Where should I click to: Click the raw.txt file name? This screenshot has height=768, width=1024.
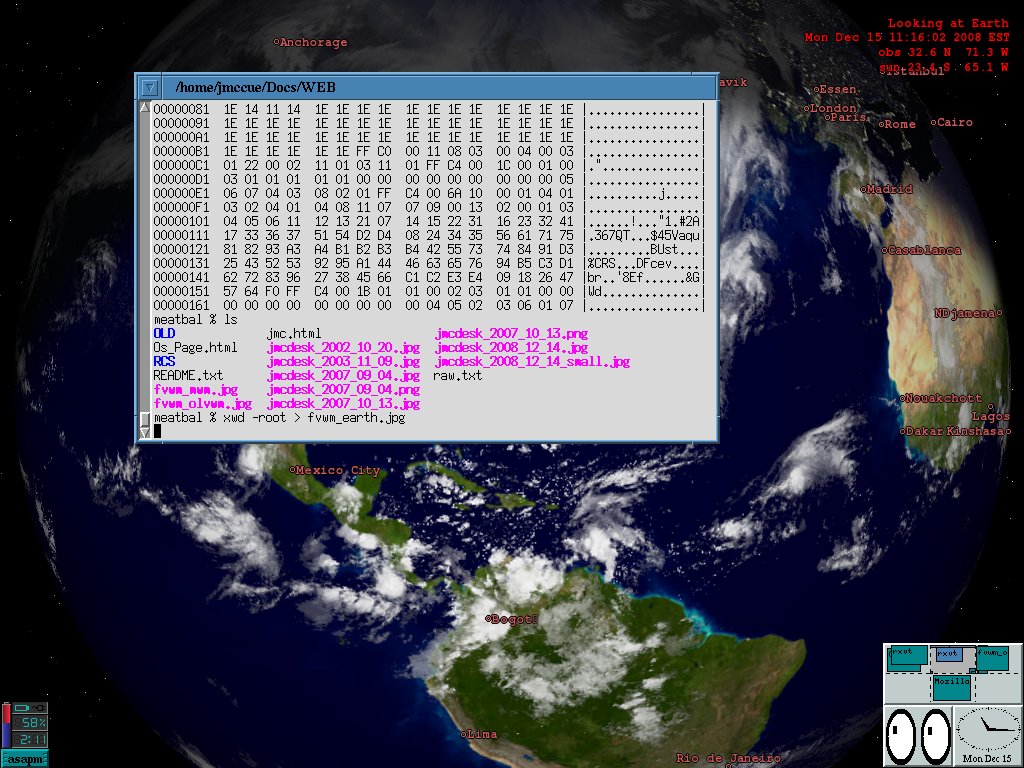tap(458, 376)
